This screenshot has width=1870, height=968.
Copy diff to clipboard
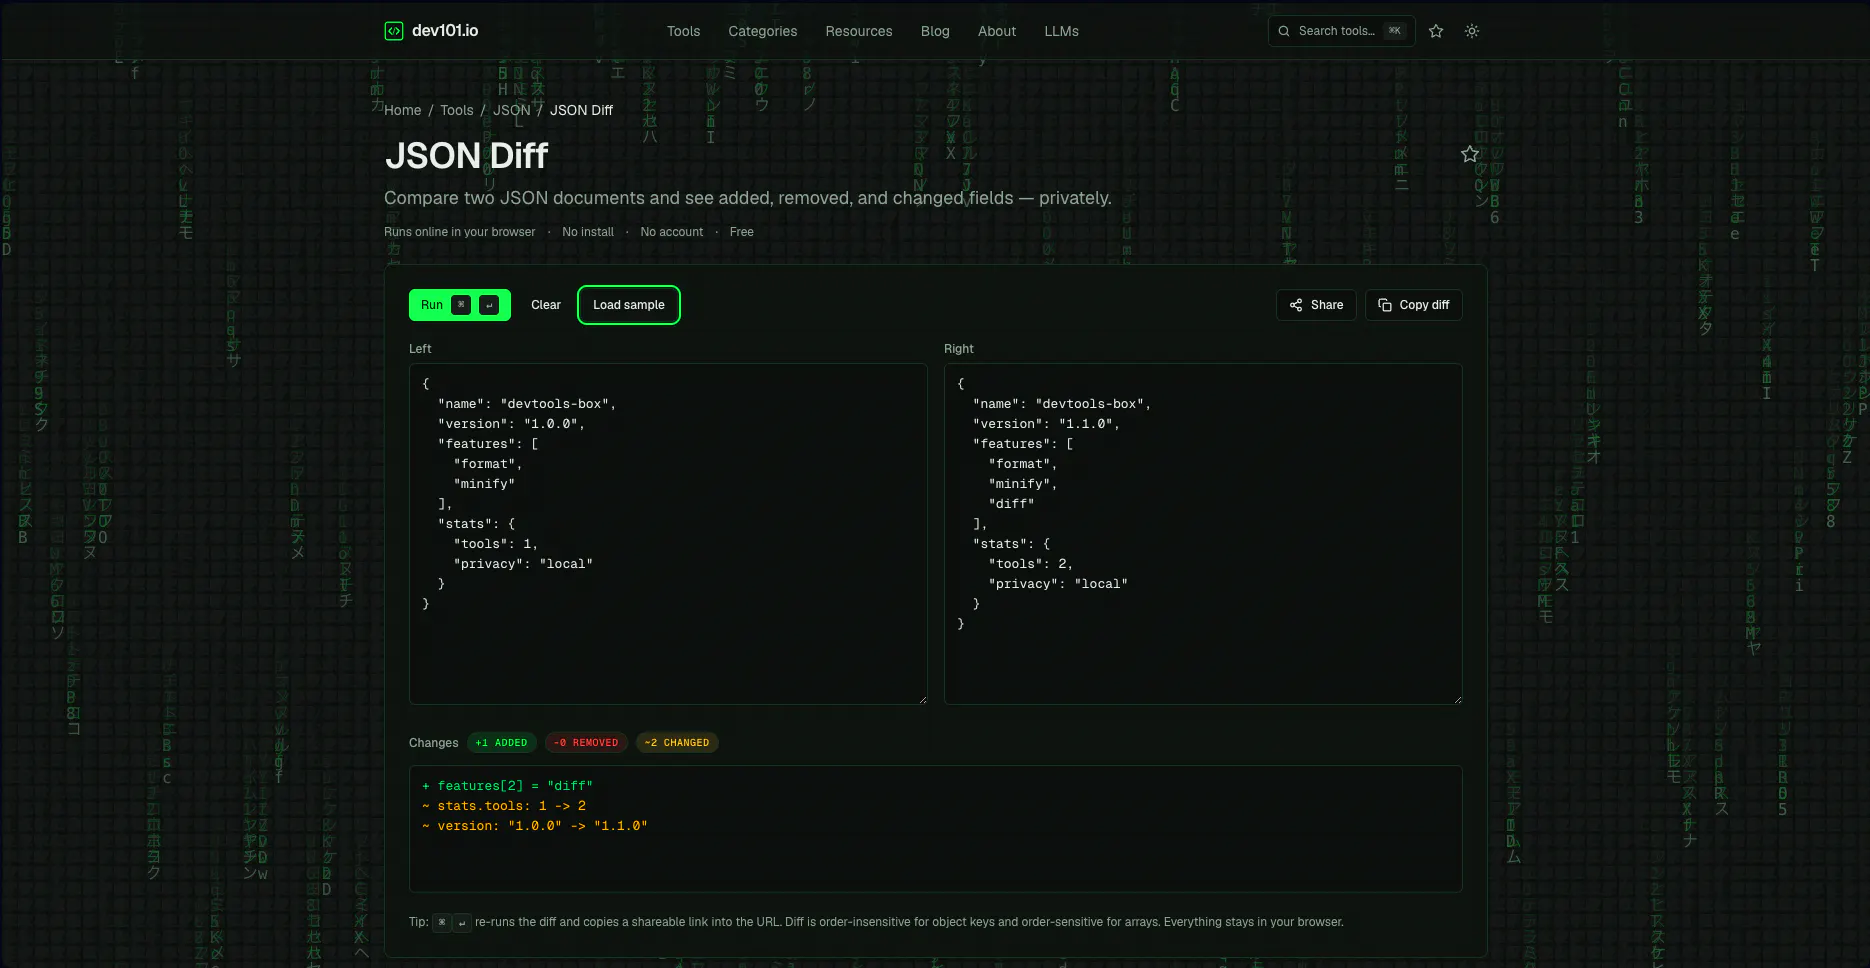pyautogui.click(x=1414, y=305)
